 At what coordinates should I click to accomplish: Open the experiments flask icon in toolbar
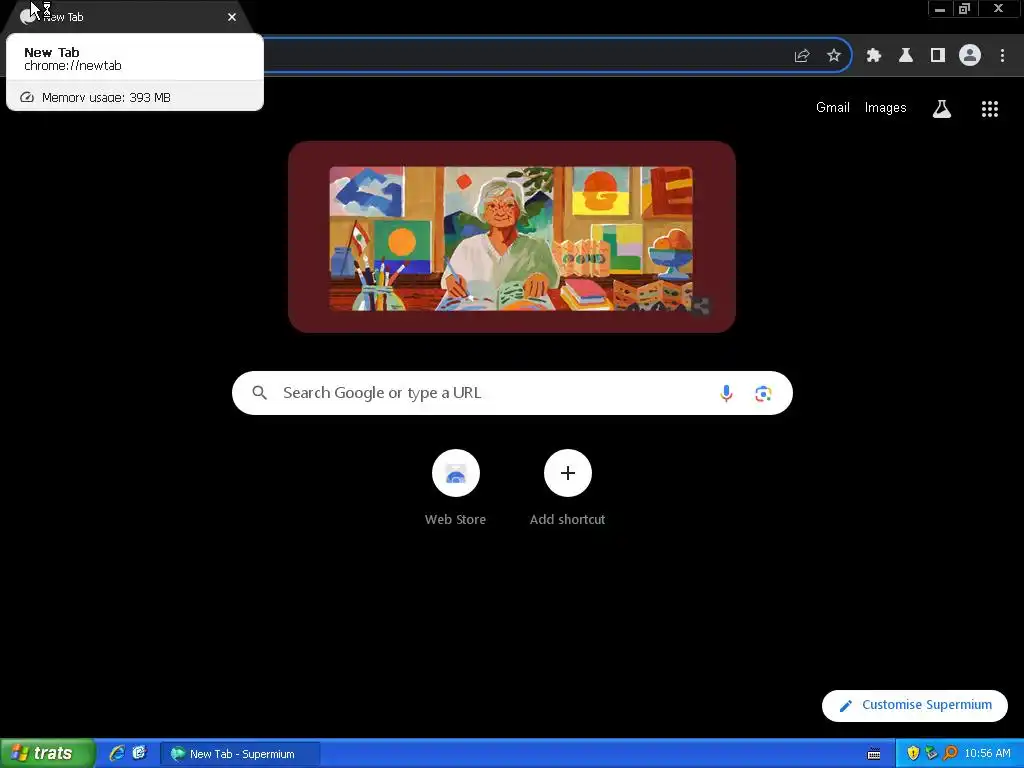pyautogui.click(x=906, y=56)
